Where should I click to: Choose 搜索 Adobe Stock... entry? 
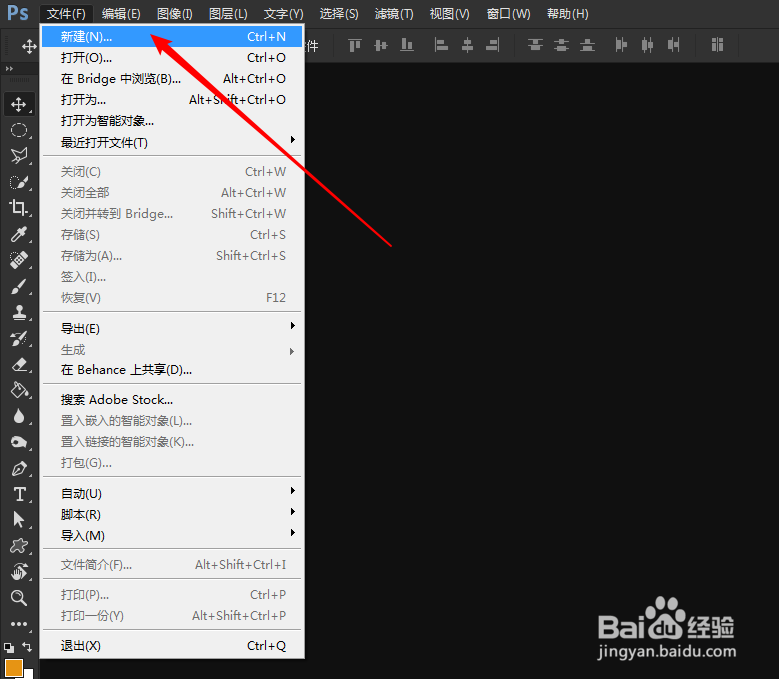171,399
